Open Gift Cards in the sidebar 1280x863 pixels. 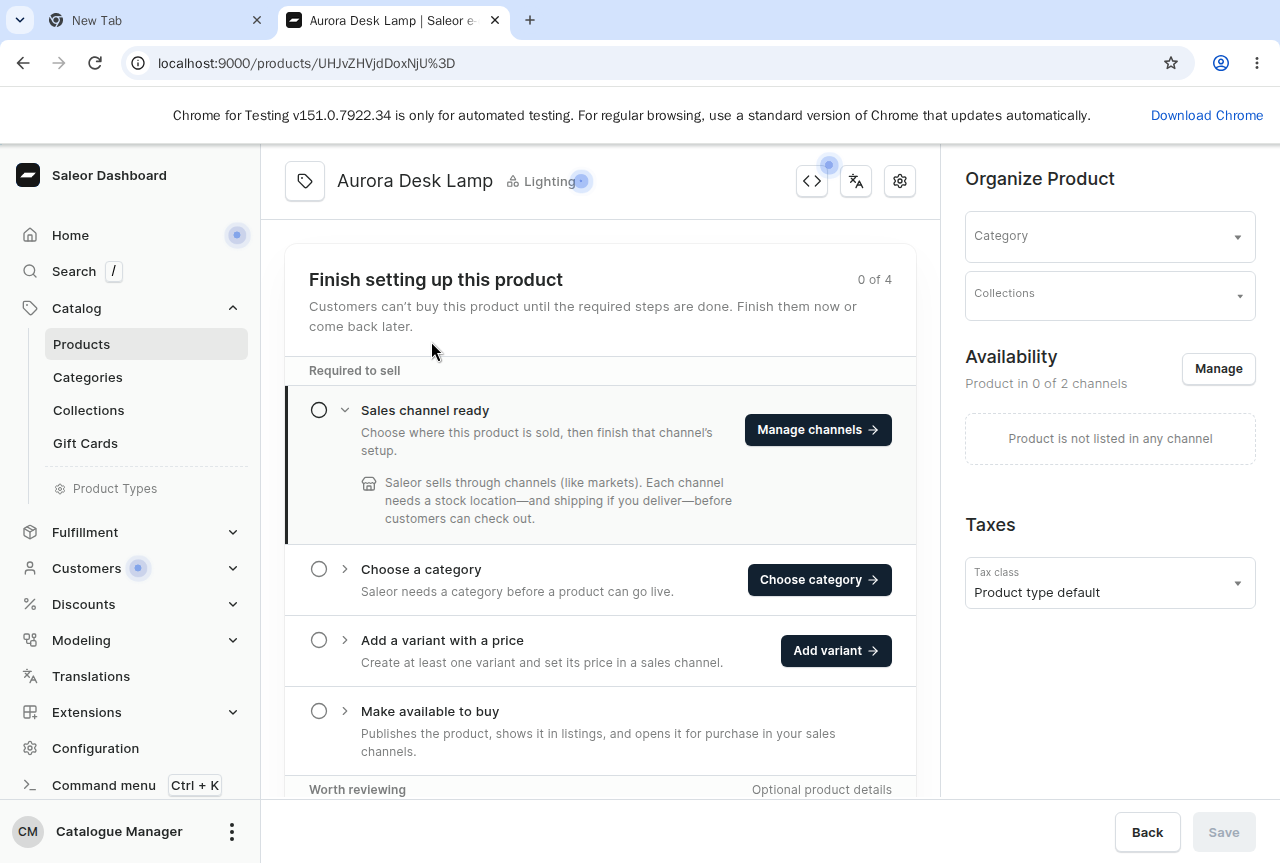146,443
